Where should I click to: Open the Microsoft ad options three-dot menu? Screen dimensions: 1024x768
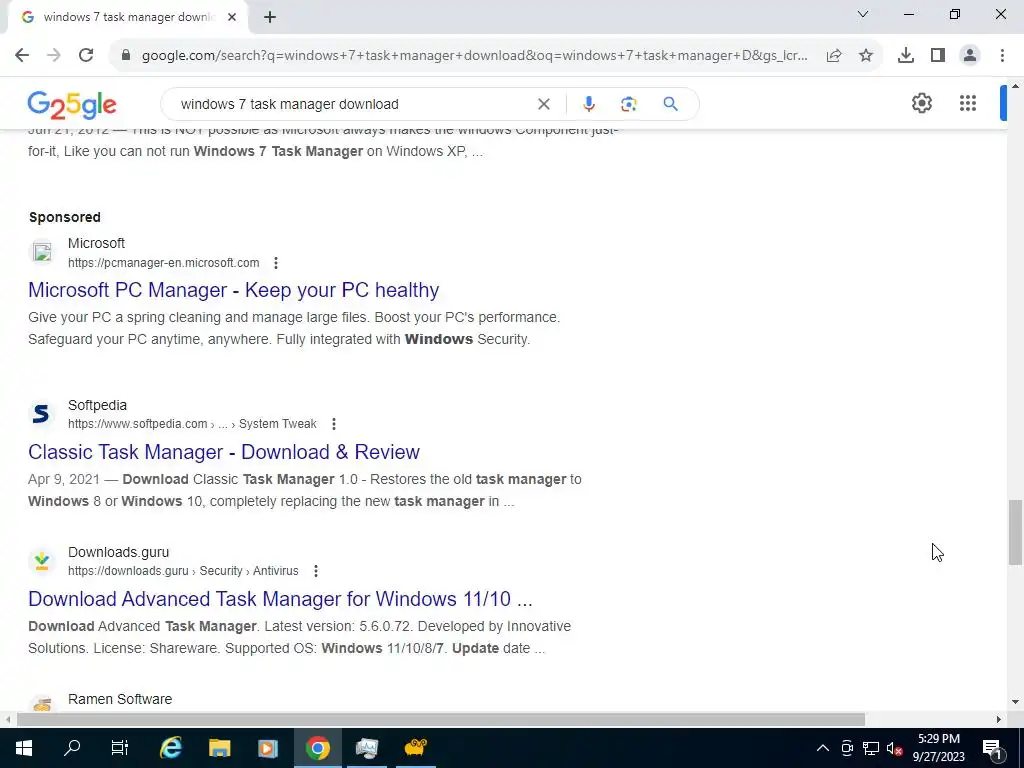276,263
